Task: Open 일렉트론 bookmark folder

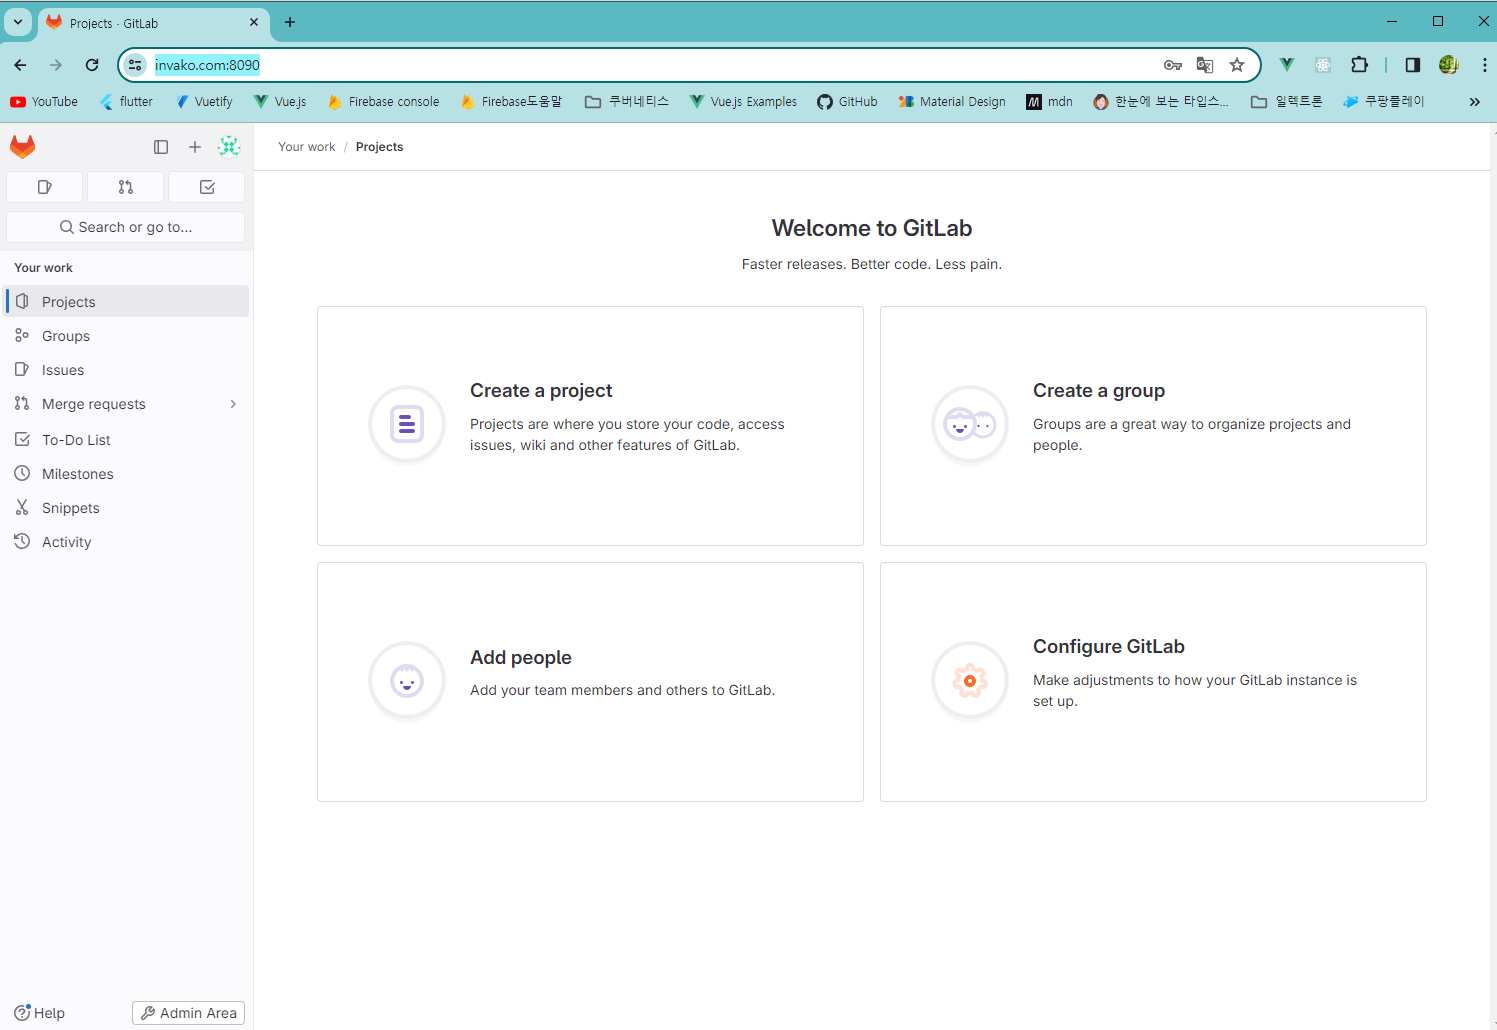Action: (x=1287, y=102)
